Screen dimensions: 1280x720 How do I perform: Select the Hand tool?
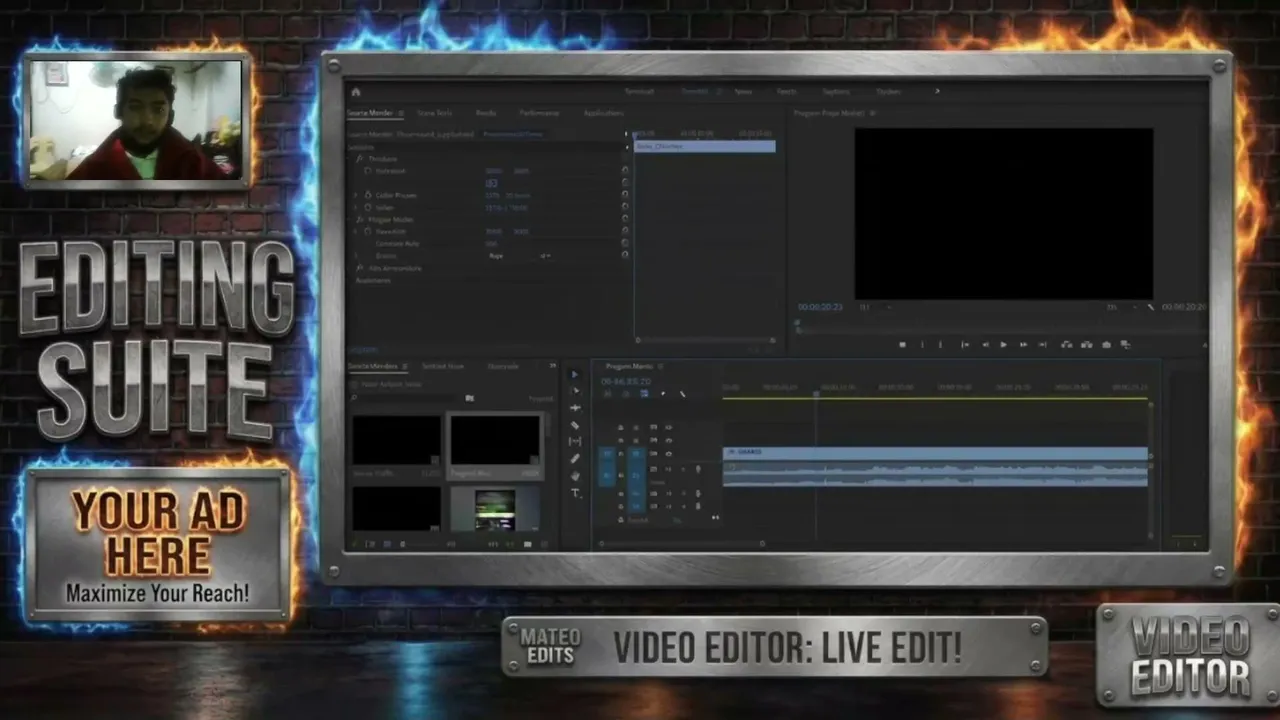click(x=574, y=475)
